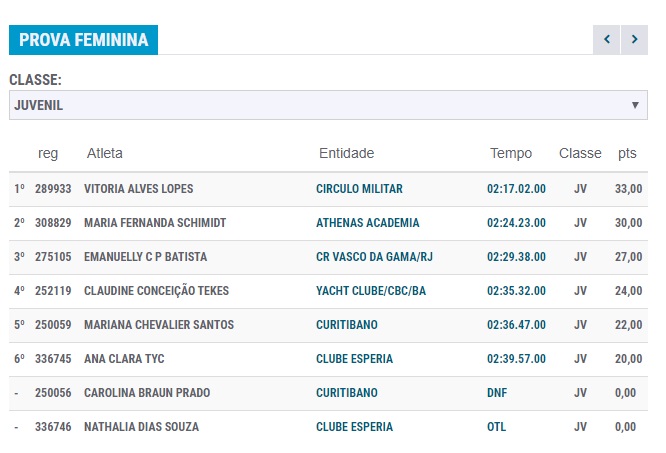Viewport: 666px width, 453px height.
Task: Click the Entidade column header
Action: 346,154
